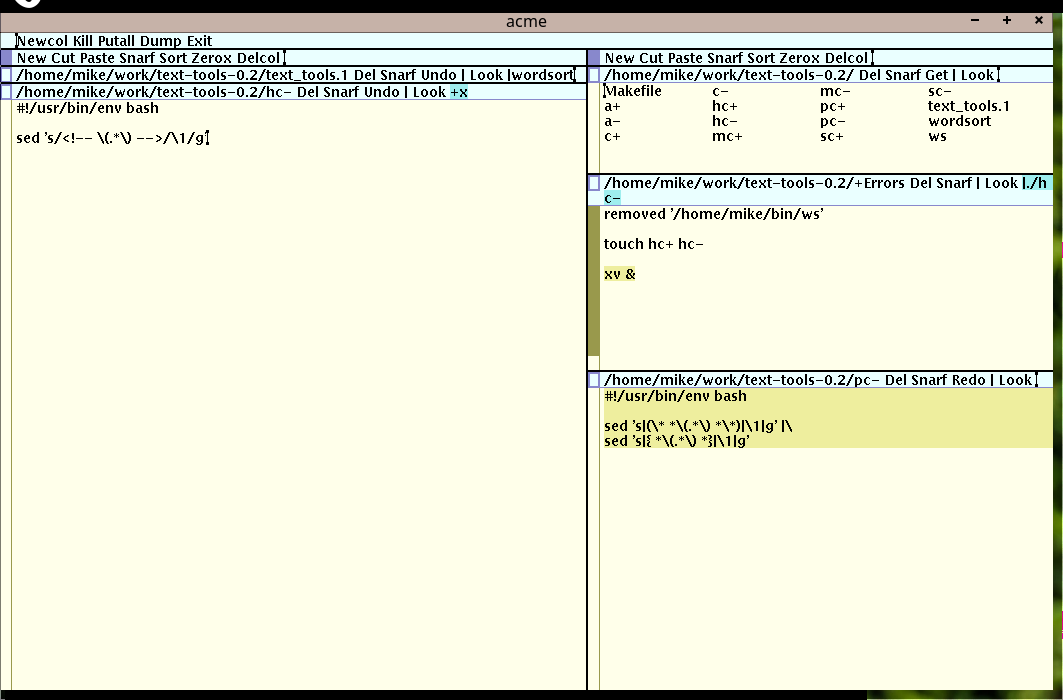
Task: Click Look in the pc- window tag
Action: 1015,379
